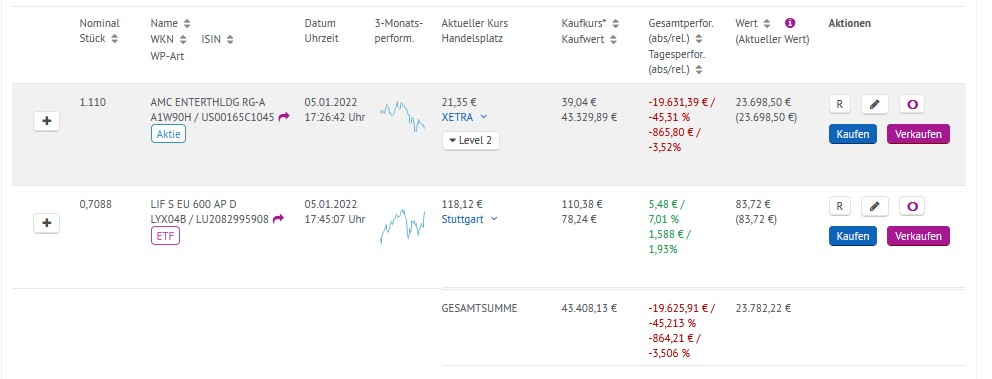The height and width of the screenshot is (379, 992).
Task: Open the XETRA trading venue dropdown
Action: (x=464, y=116)
